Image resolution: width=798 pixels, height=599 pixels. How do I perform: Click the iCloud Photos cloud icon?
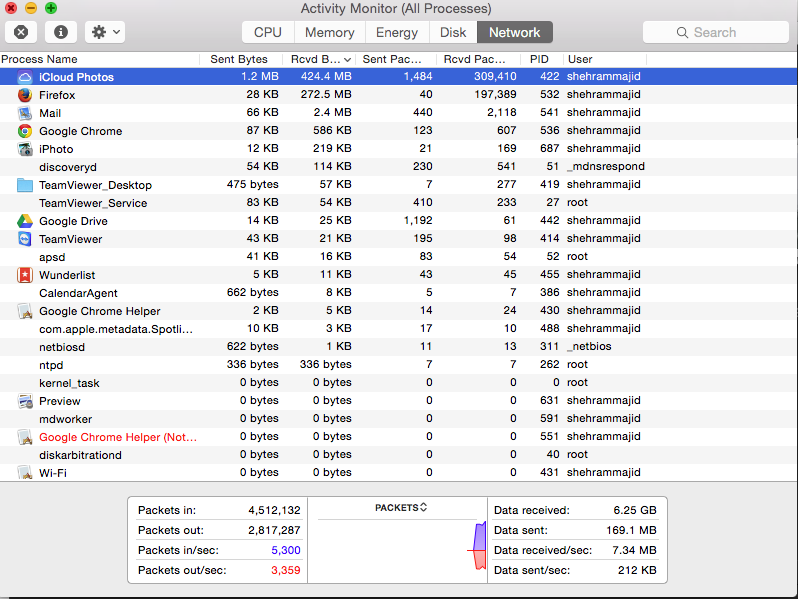click(25, 77)
